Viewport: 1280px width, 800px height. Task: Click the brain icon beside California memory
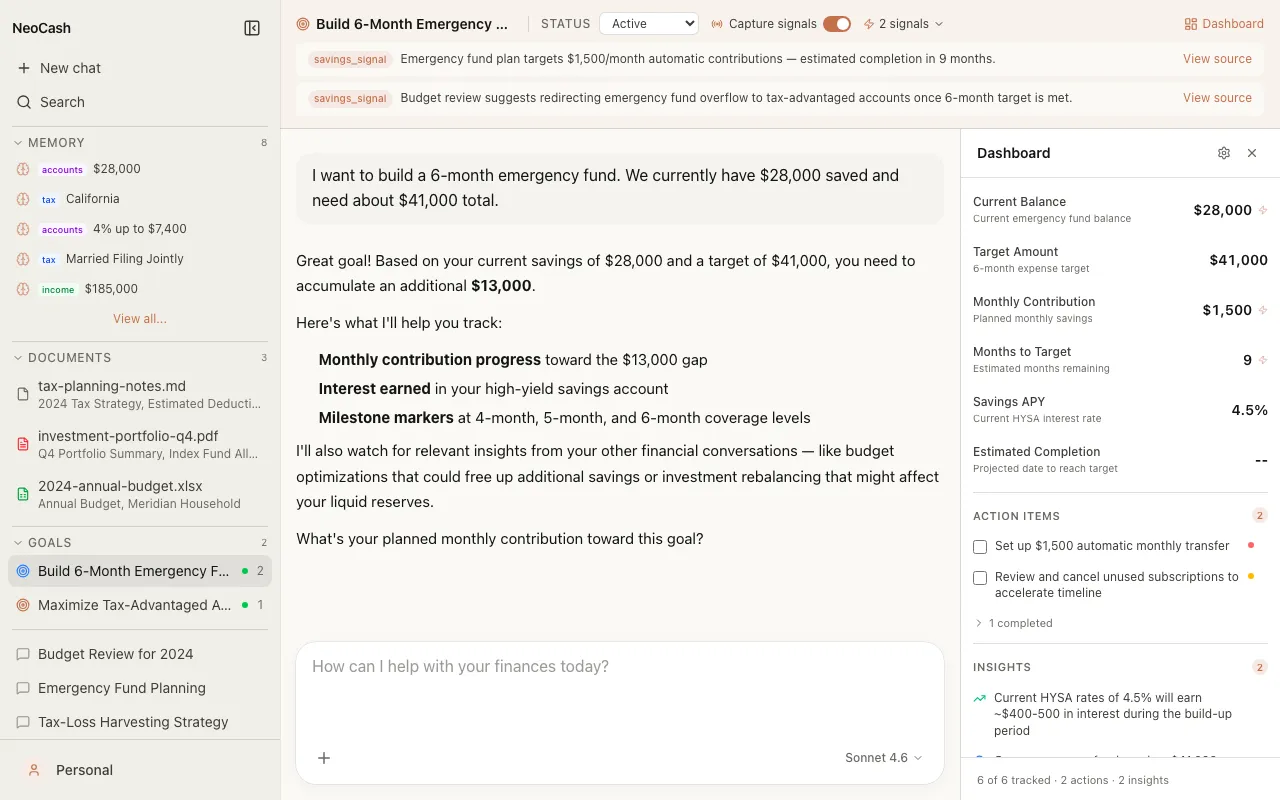coord(23,199)
